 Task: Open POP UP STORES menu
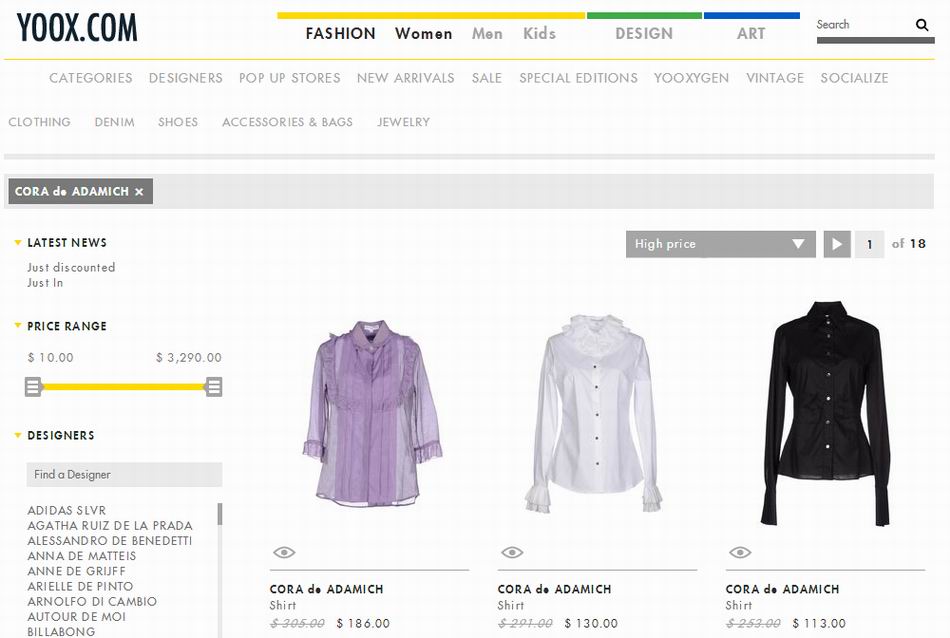290,78
